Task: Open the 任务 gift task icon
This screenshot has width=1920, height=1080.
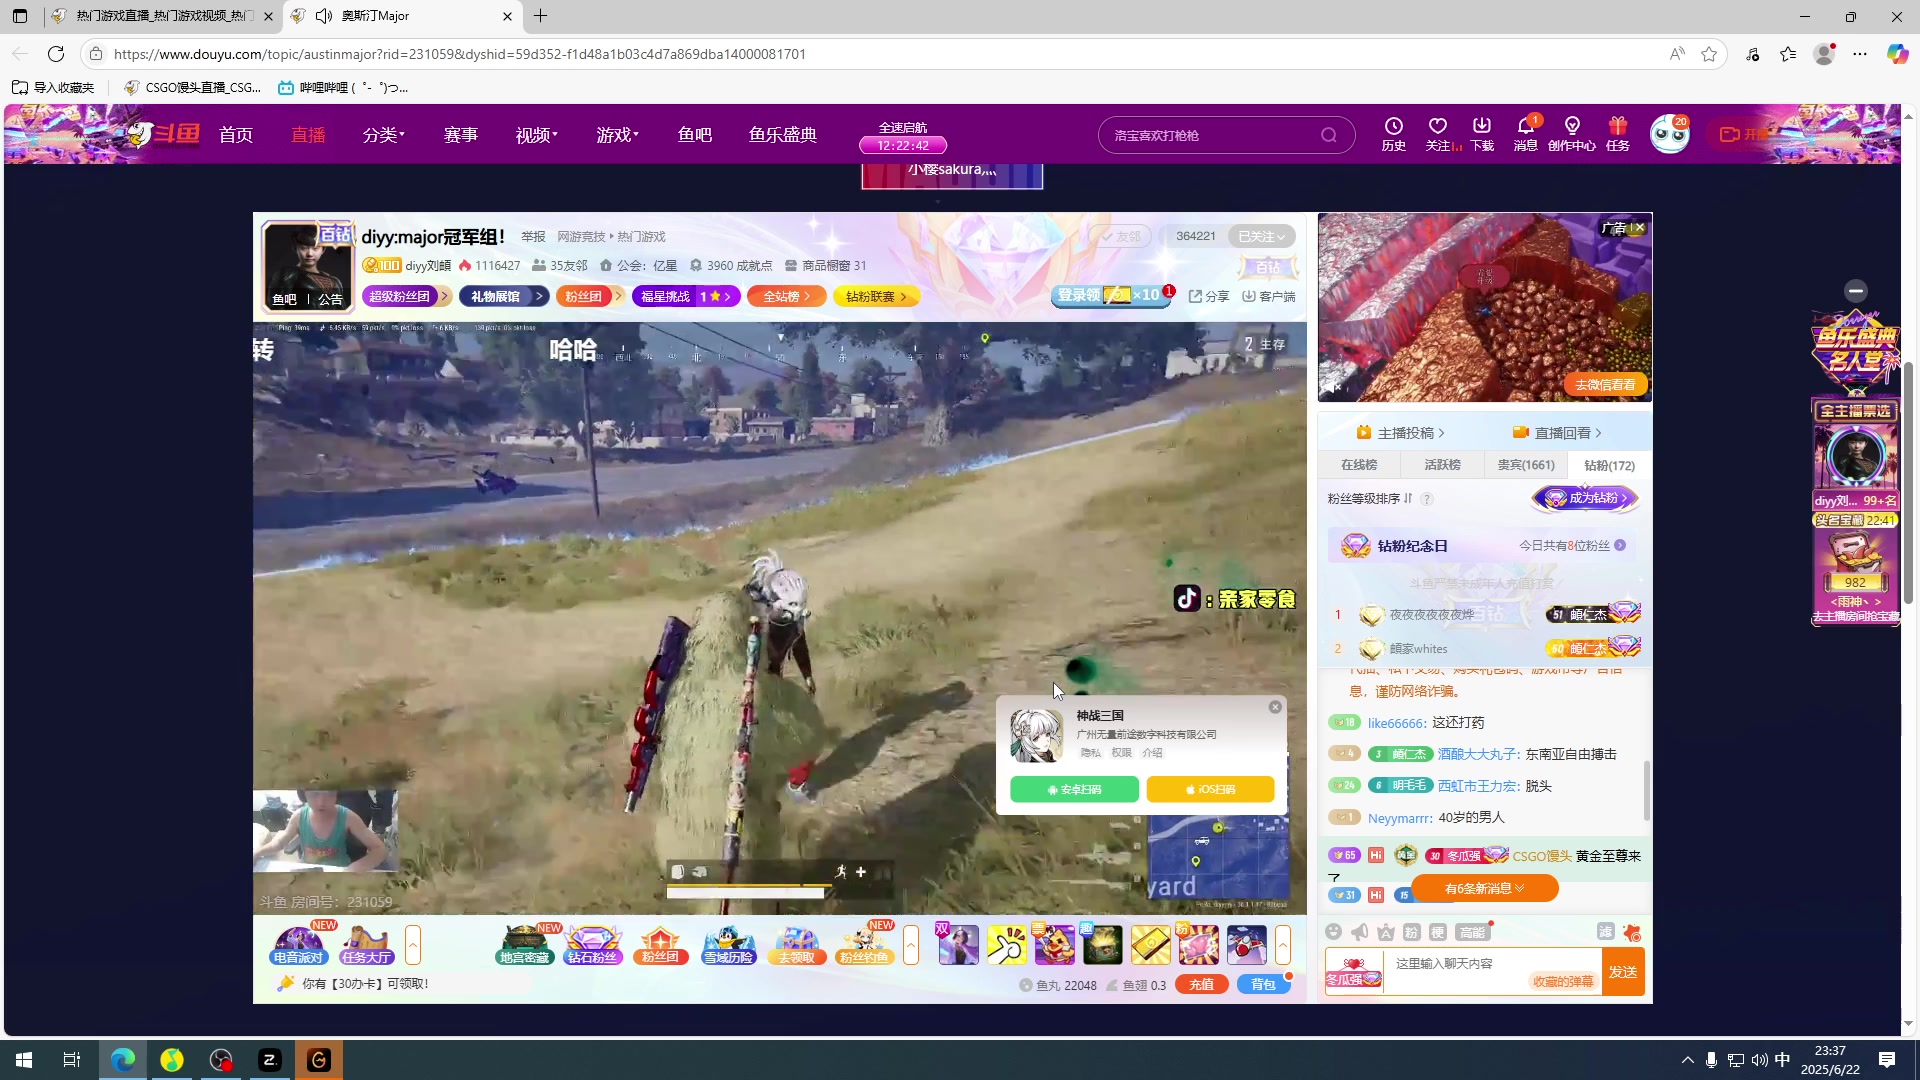Action: click(1618, 133)
